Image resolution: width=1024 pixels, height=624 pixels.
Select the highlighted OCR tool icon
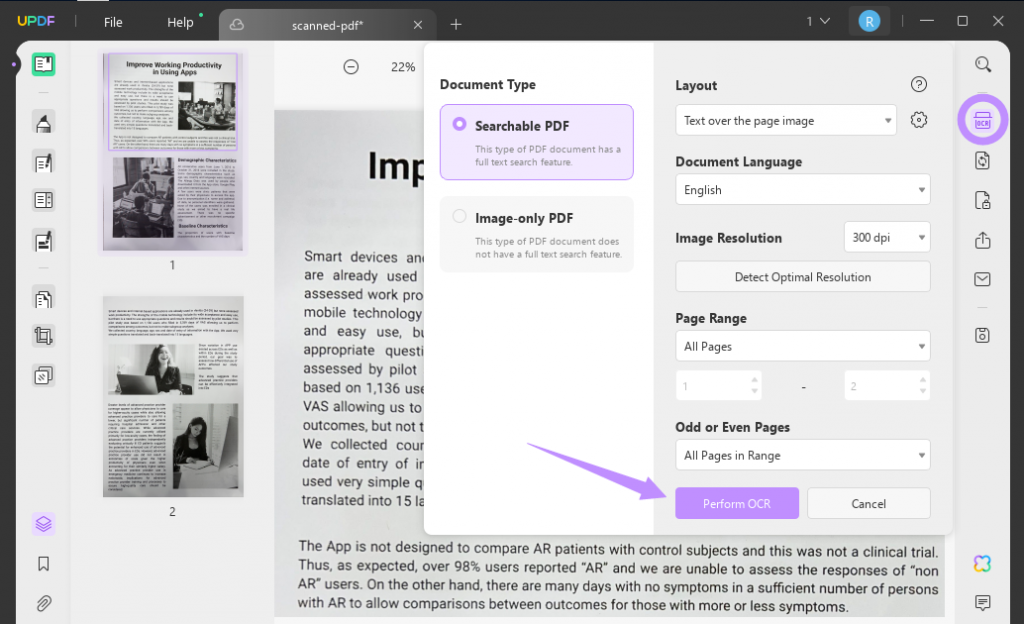point(983,119)
